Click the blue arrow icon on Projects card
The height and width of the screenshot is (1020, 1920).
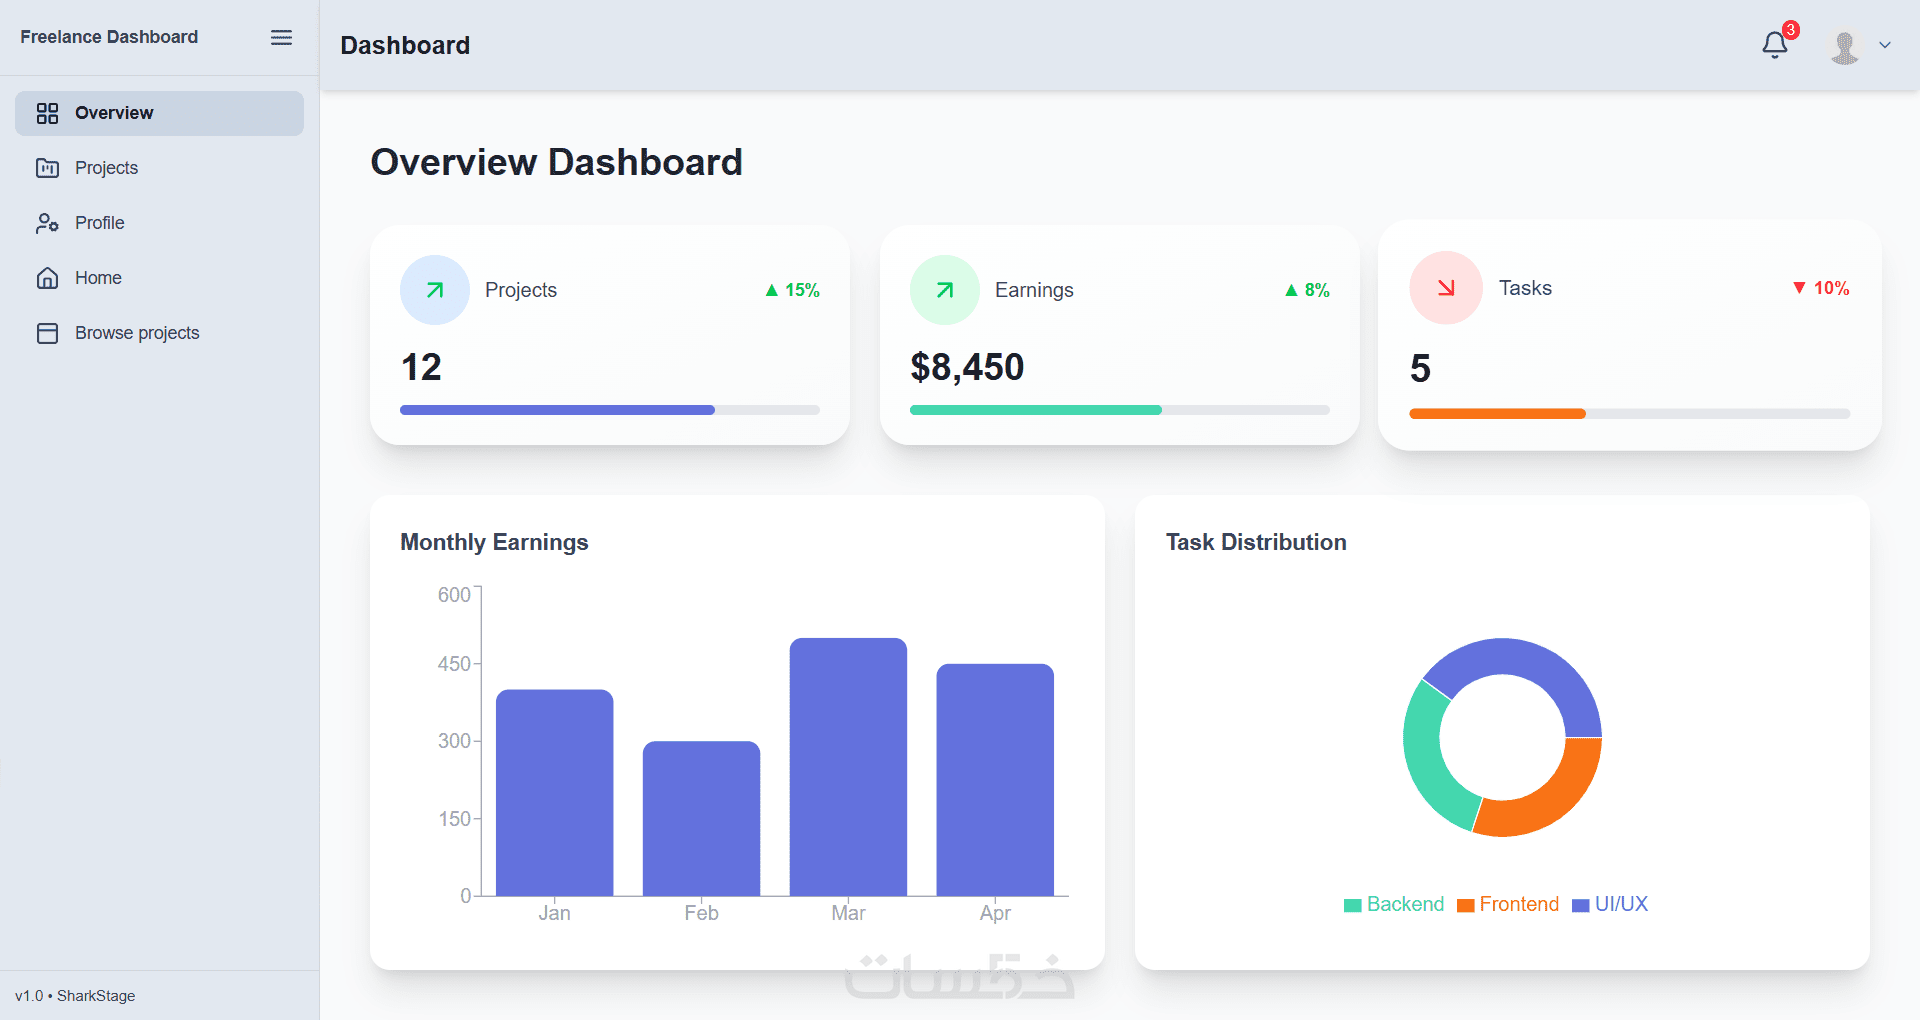pyautogui.click(x=435, y=290)
